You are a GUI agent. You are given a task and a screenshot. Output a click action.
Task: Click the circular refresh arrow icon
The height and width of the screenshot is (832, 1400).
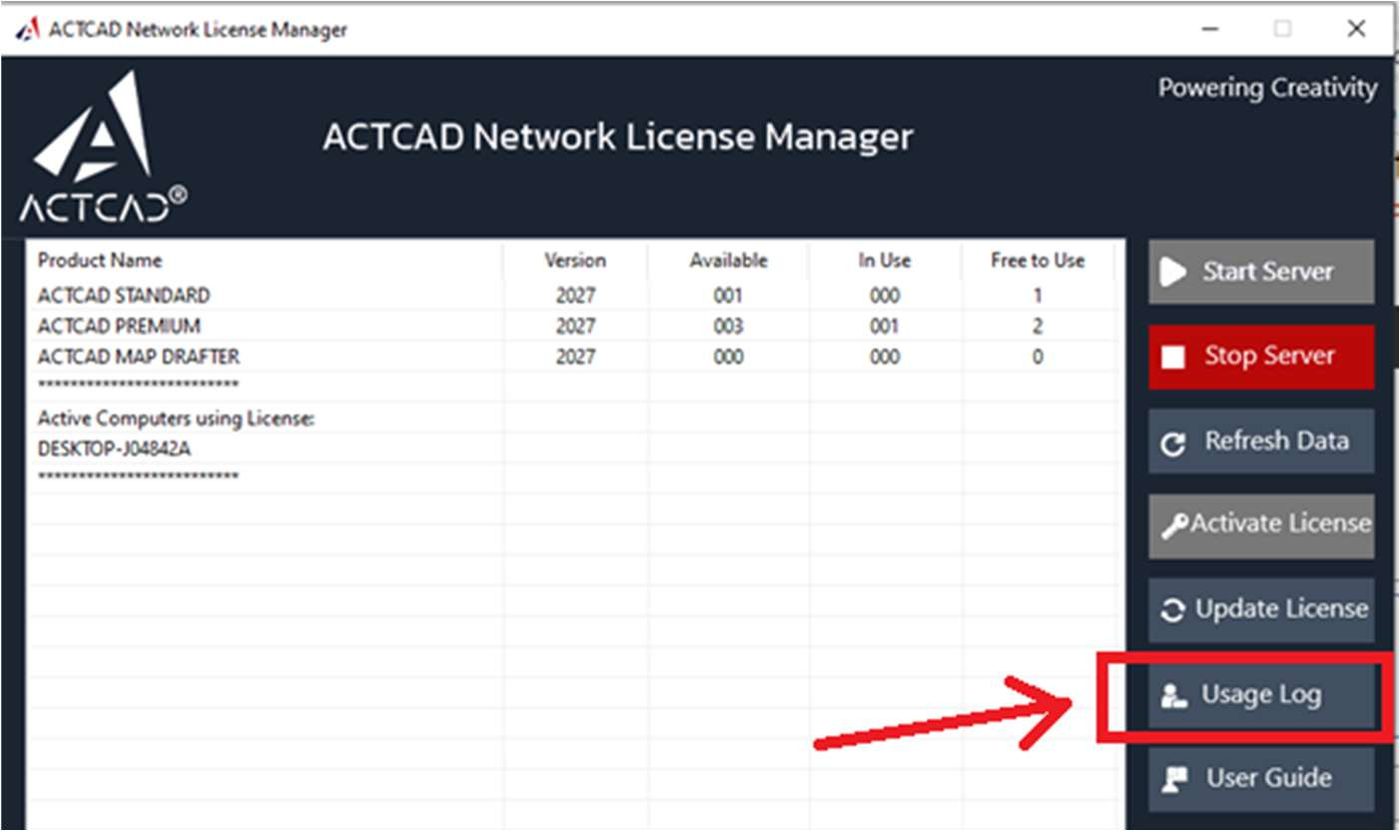pos(1173,443)
